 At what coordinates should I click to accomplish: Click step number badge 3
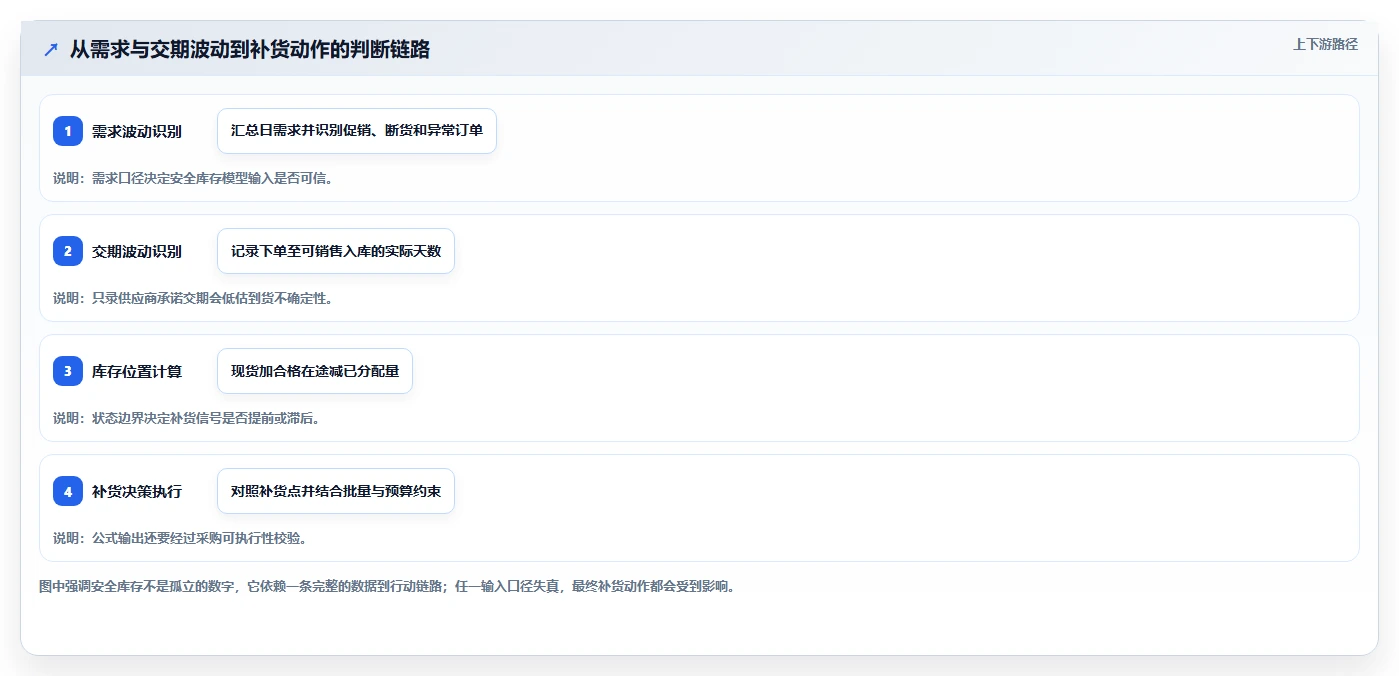[68, 371]
